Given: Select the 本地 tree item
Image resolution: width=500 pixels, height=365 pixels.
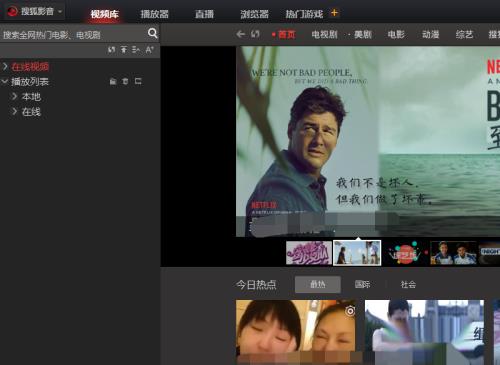Looking at the screenshot, I should click(x=31, y=97).
